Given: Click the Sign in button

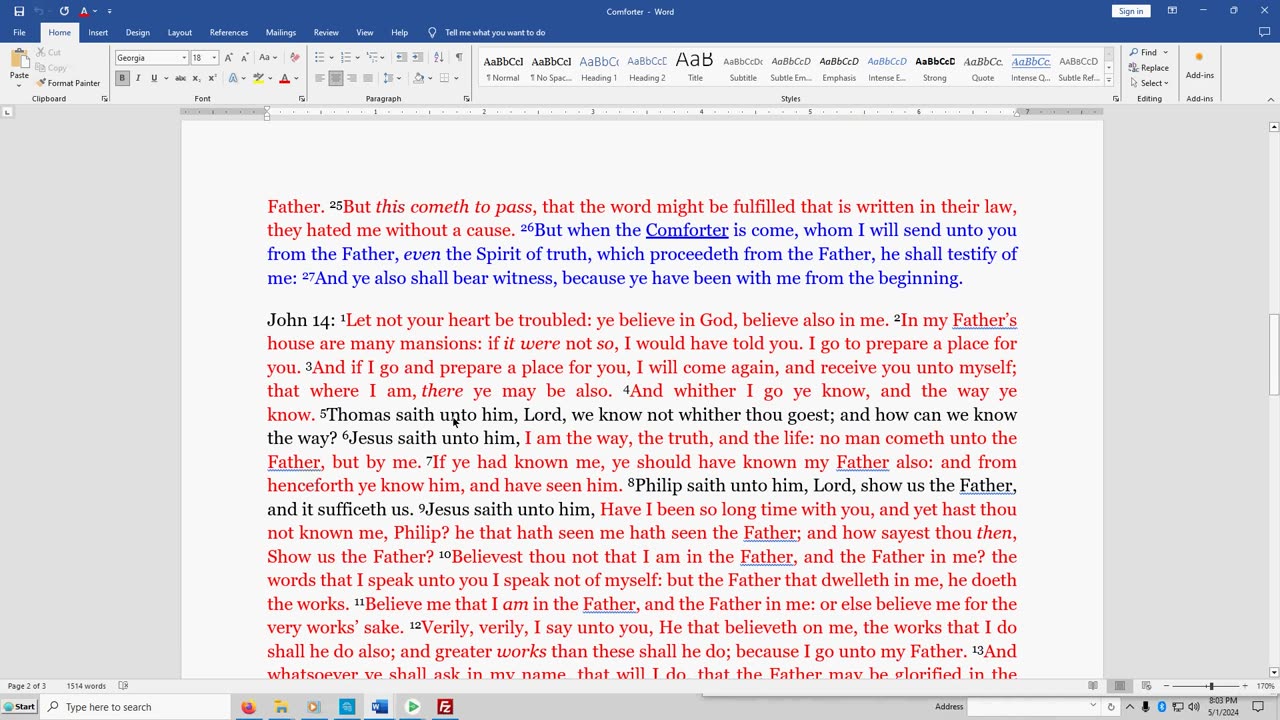Looking at the screenshot, I should [x=1131, y=11].
